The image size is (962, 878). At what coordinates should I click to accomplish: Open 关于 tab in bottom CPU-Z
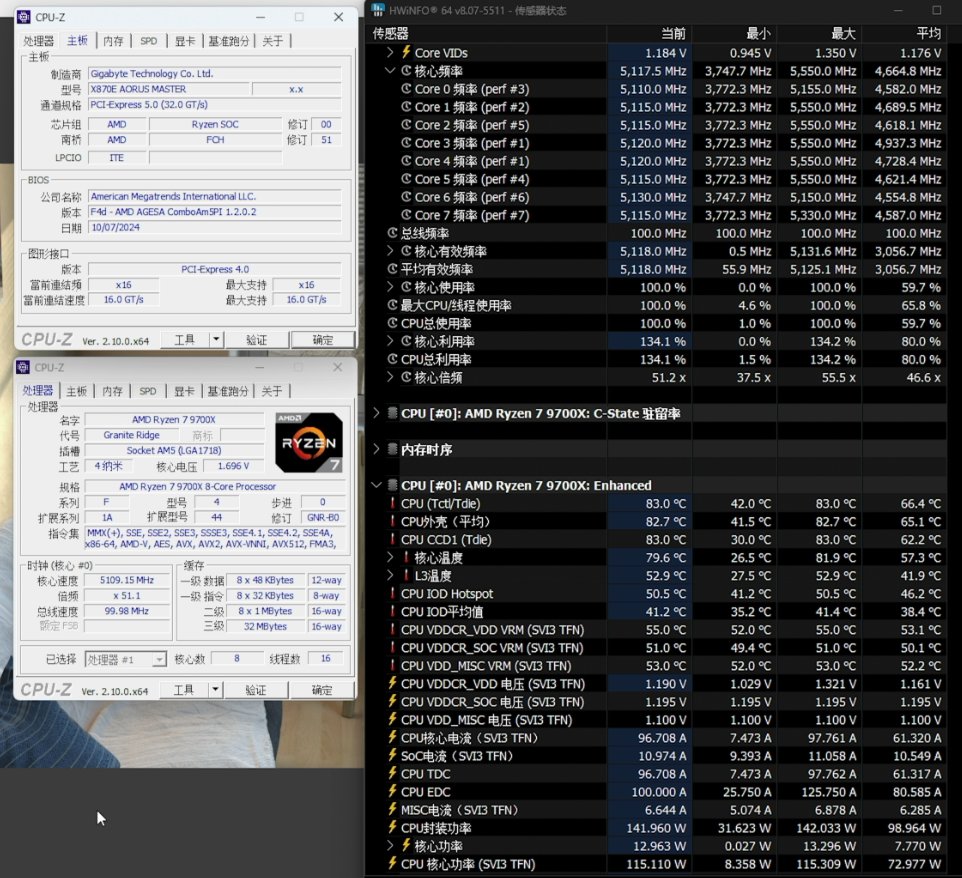[272, 391]
